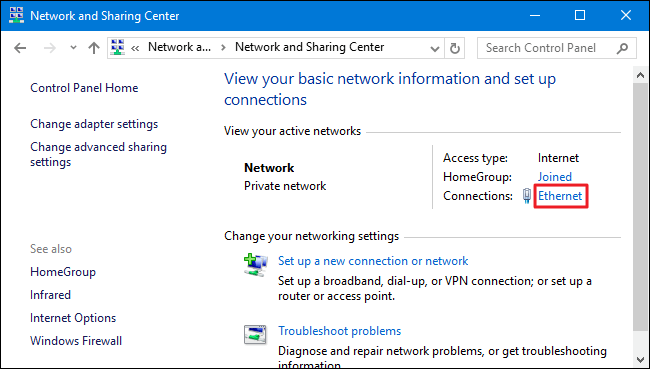
Task: Go up one level with Up arrow
Action: click(x=94, y=48)
